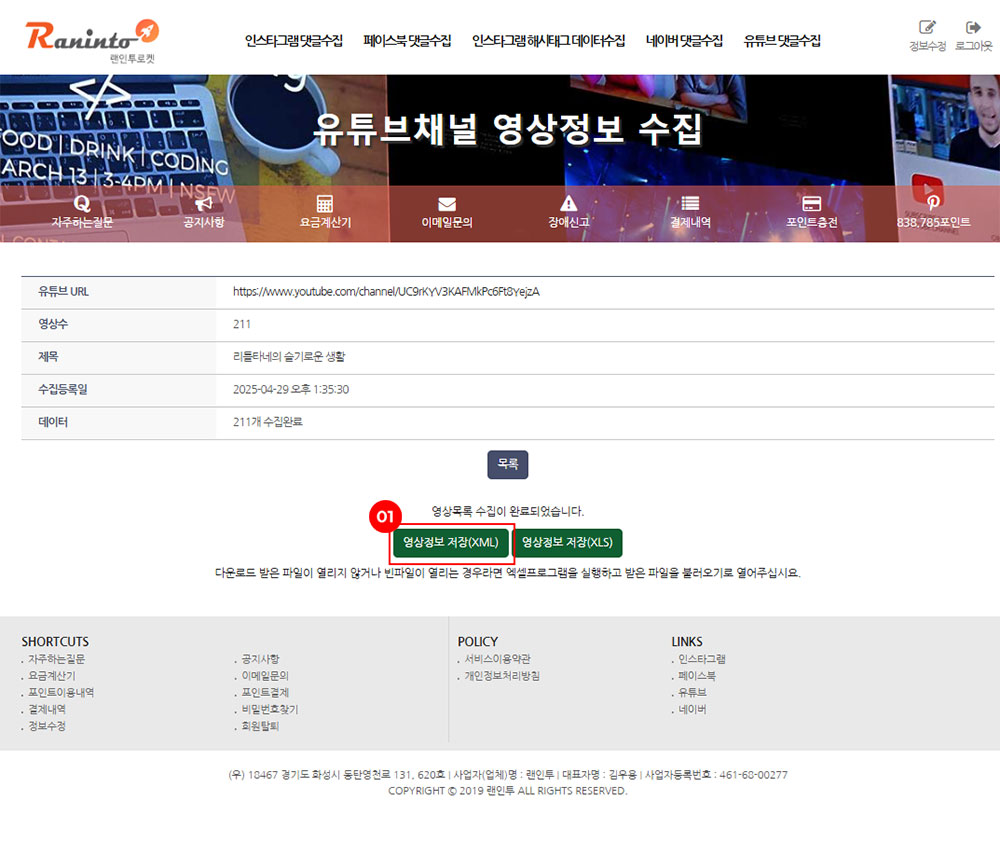
Task: Click the 영상수 value 211
Action: point(242,324)
